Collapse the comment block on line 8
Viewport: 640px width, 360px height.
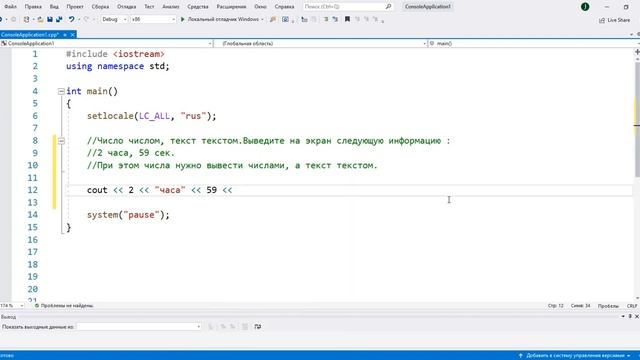[61, 141]
